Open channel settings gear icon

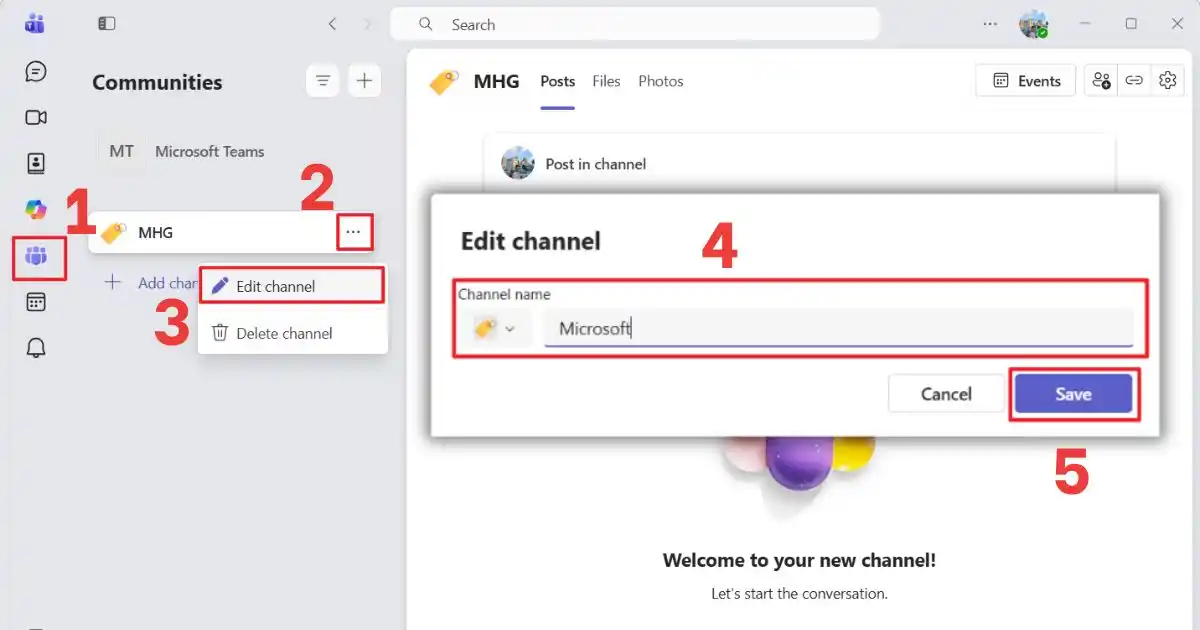(x=1167, y=81)
